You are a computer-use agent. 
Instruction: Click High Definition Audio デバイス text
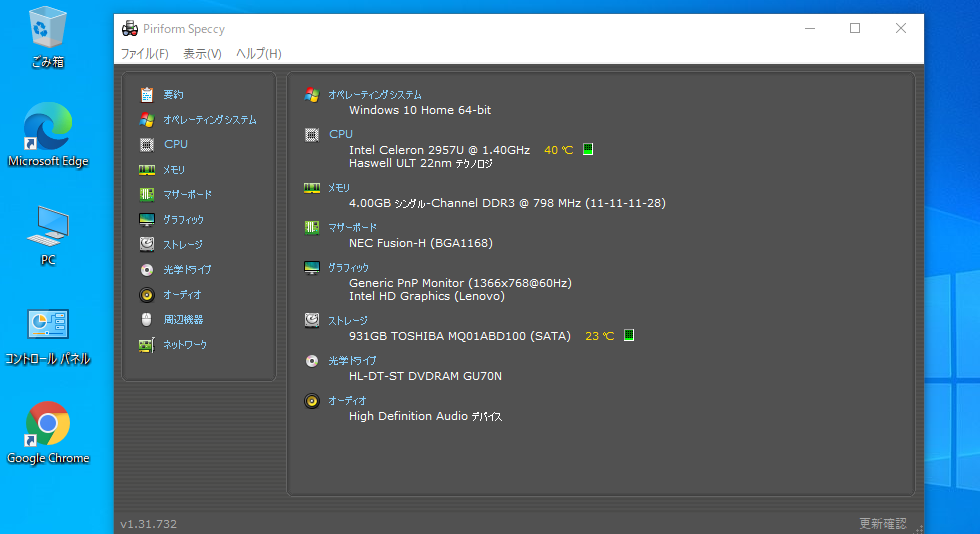(x=425, y=416)
